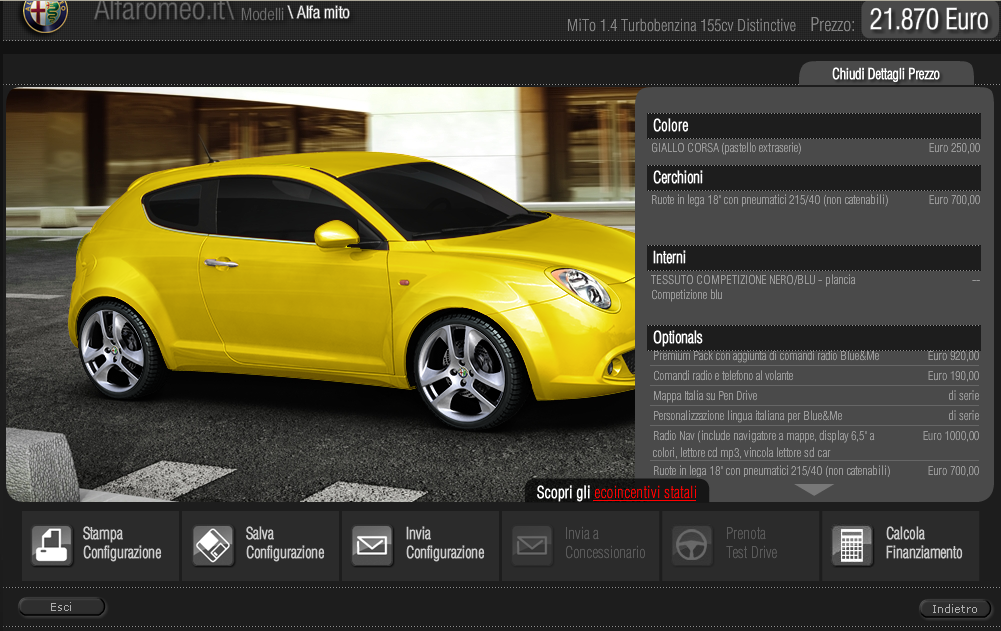Image resolution: width=1001 pixels, height=631 pixels.
Task: Click Invia a Concessionario label
Action: point(605,543)
